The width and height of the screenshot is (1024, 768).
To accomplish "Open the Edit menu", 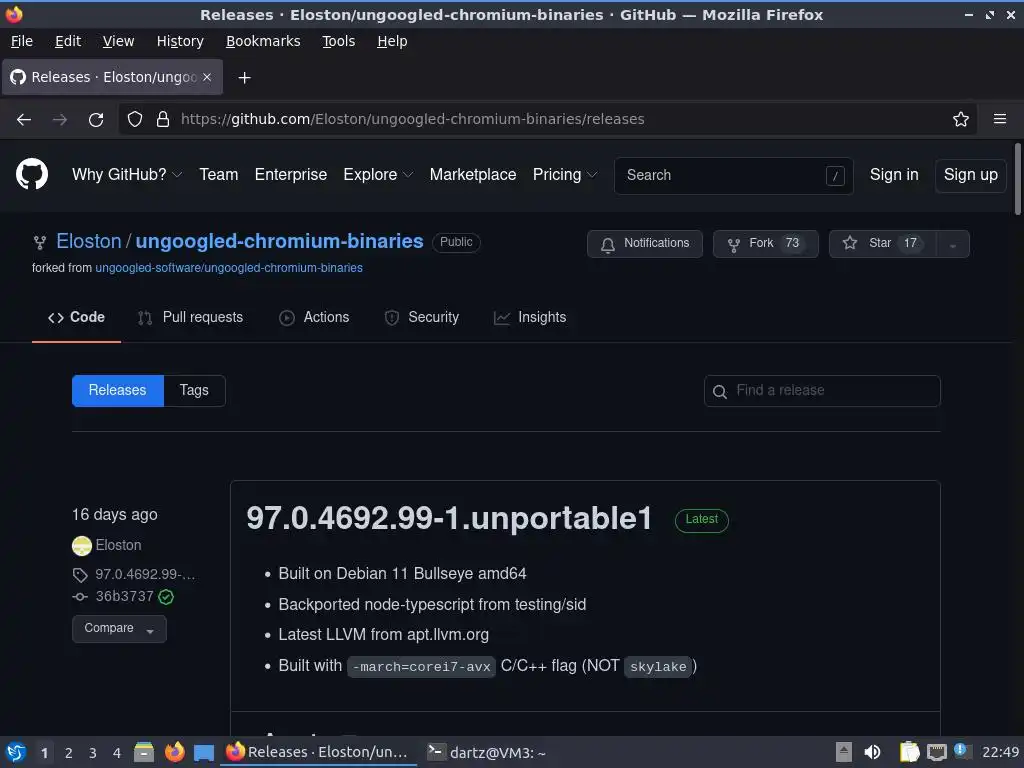I will pos(68,41).
